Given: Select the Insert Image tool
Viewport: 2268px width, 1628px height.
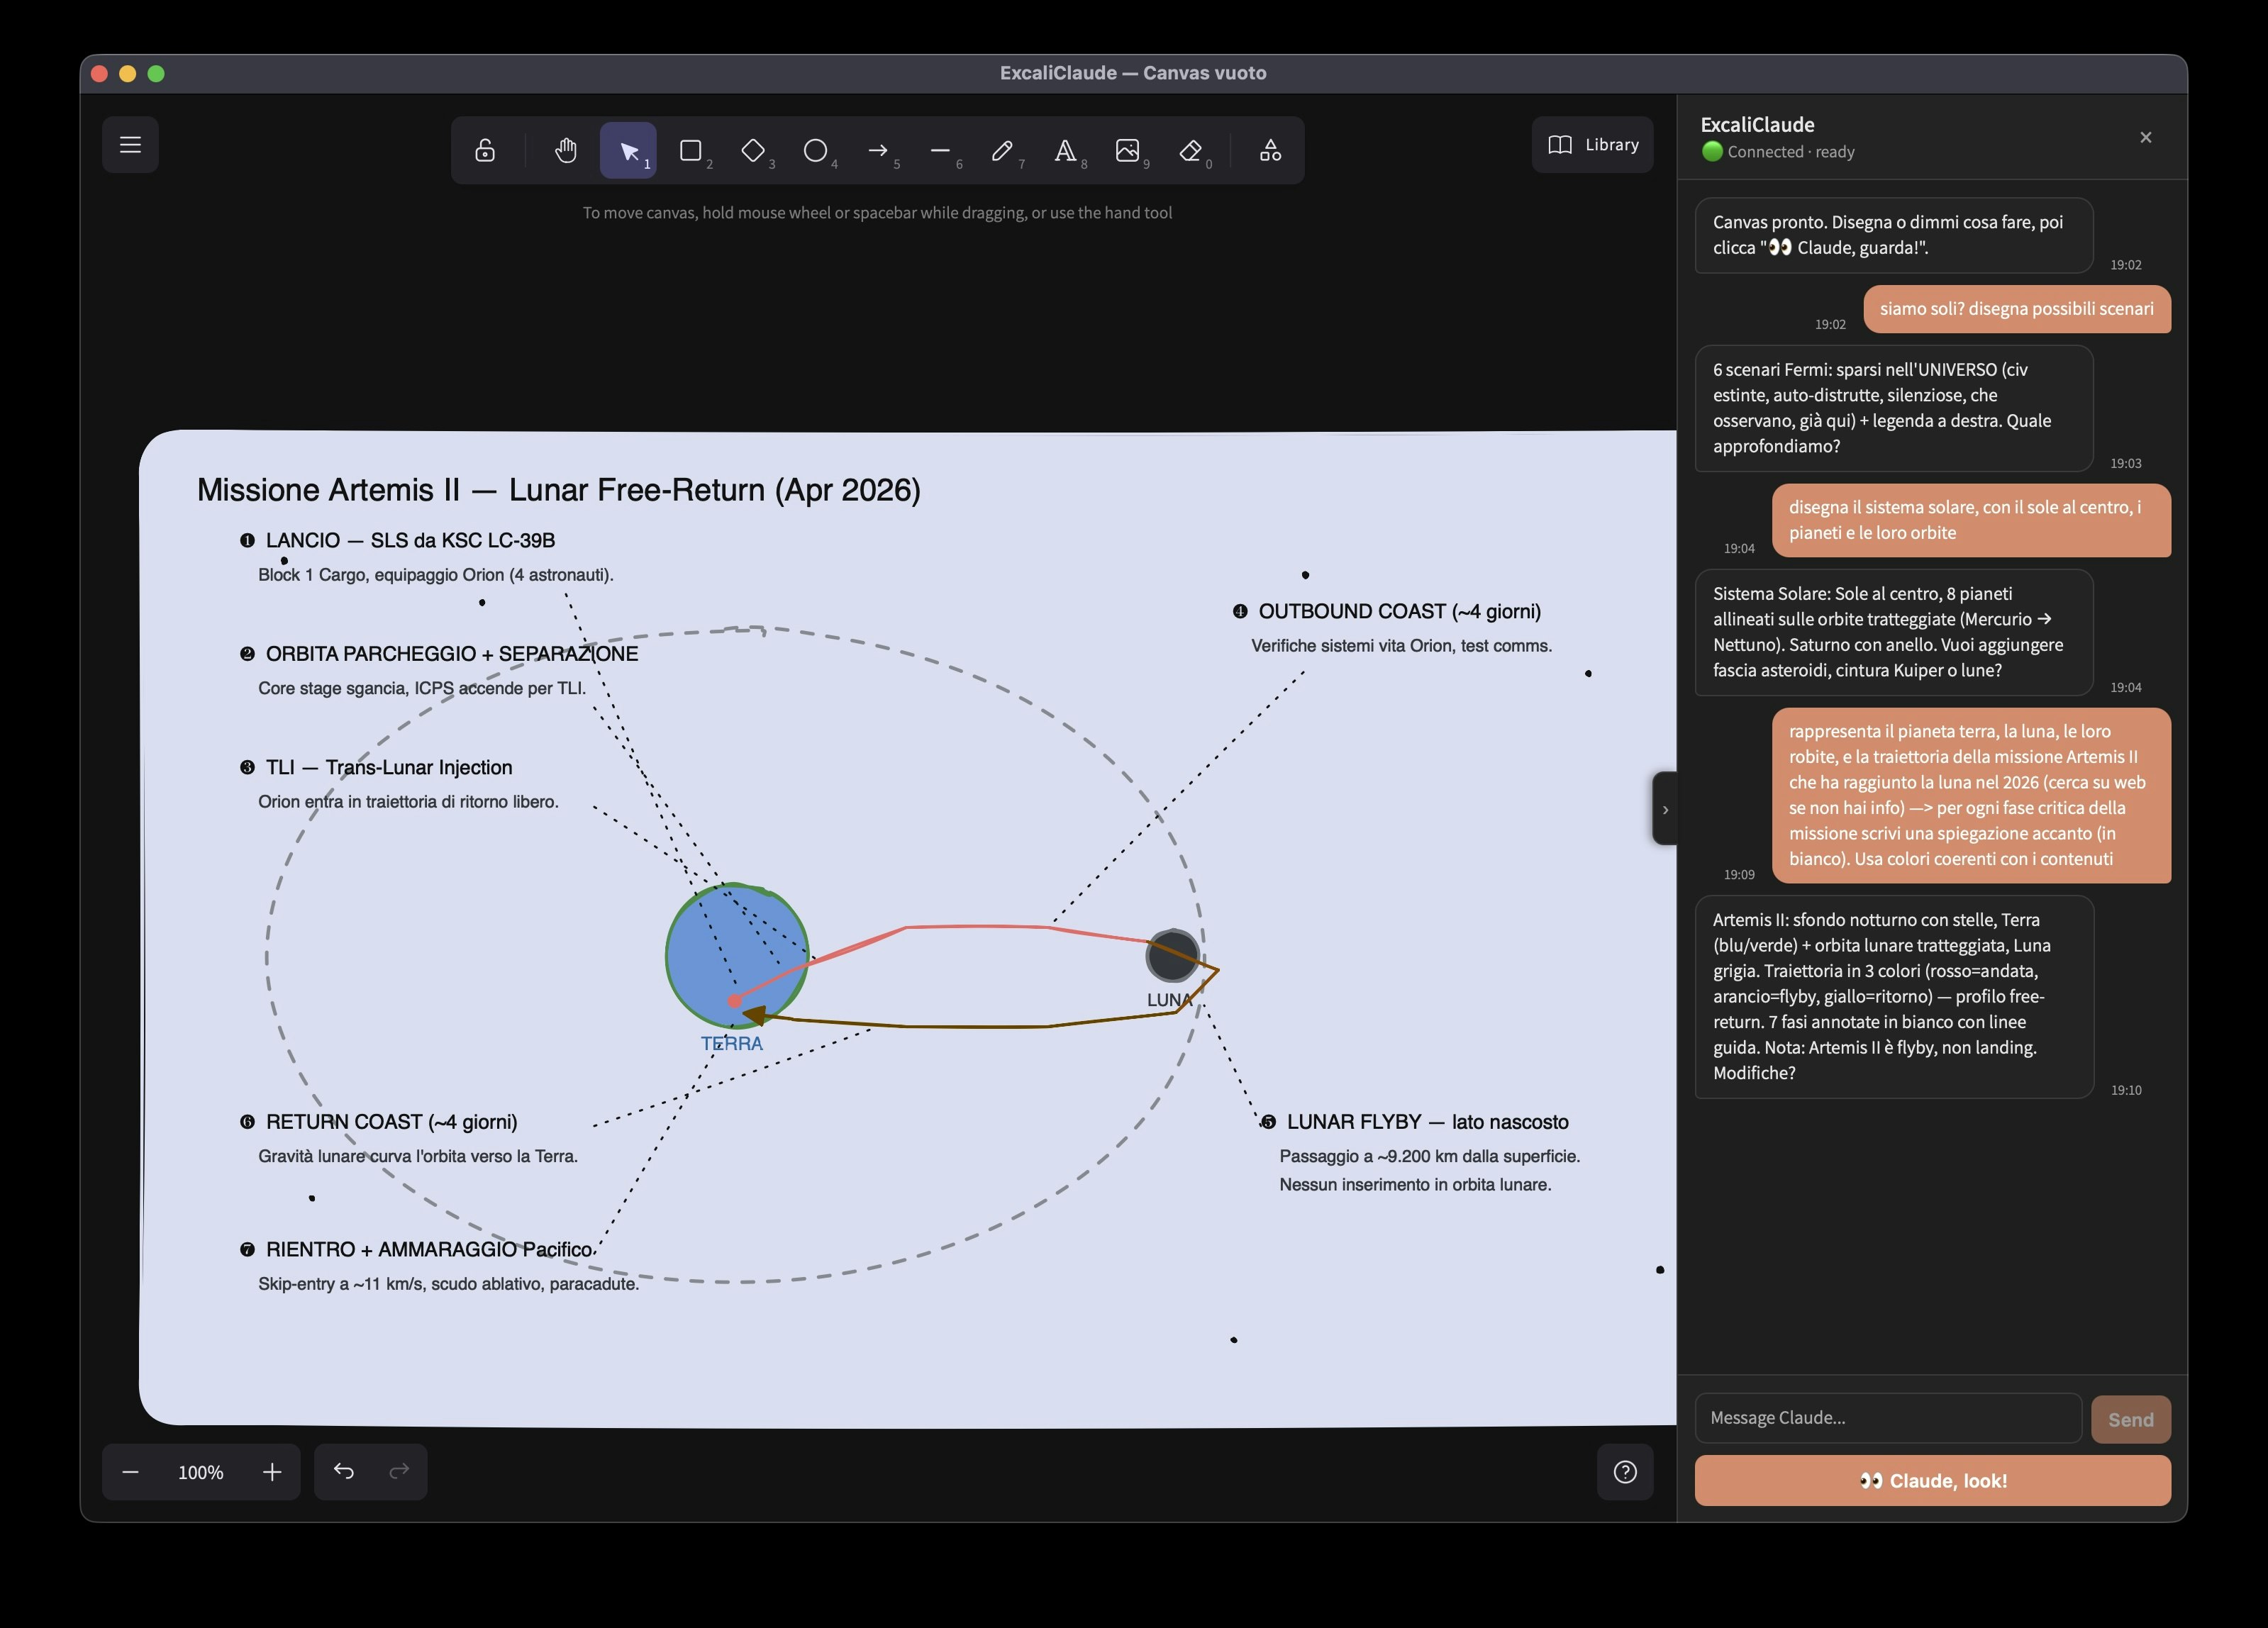Looking at the screenshot, I should pos(1127,150).
